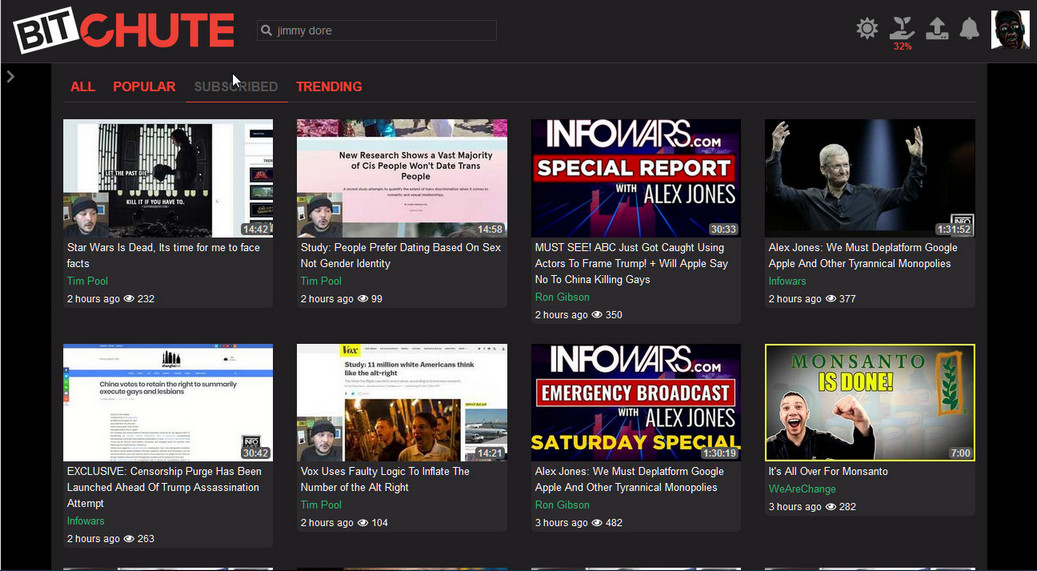Click the seedling funding icon showing 32%
The image size is (1037, 571).
click(902, 27)
